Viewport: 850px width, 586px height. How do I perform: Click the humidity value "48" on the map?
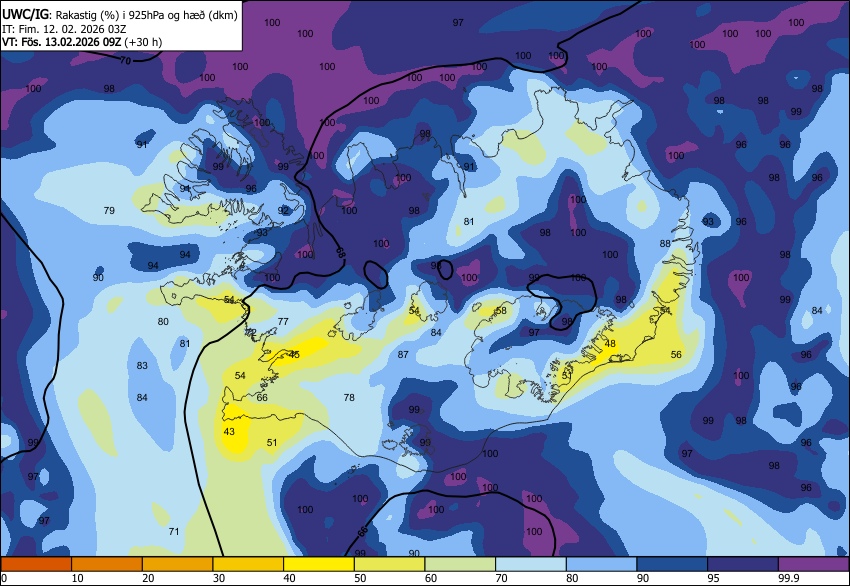click(x=610, y=344)
